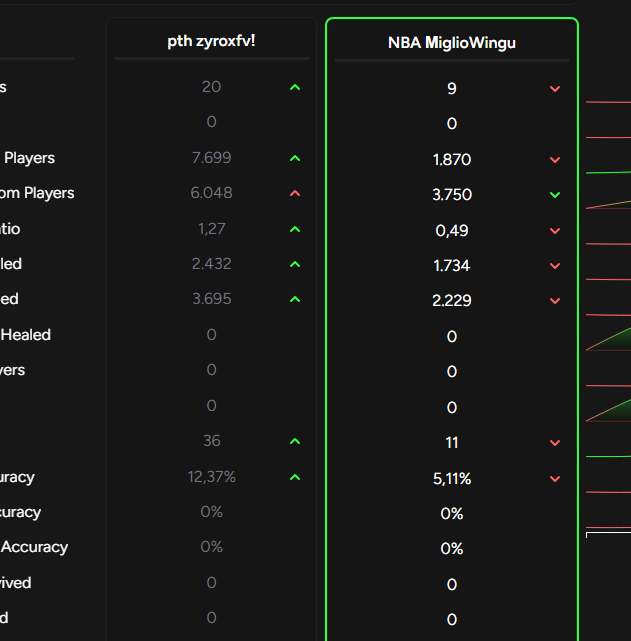This screenshot has height=641, width=631.
Task: Click value '0,49' in NBA MiglioWingu column
Action: pyautogui.click(x=452, y=231)
